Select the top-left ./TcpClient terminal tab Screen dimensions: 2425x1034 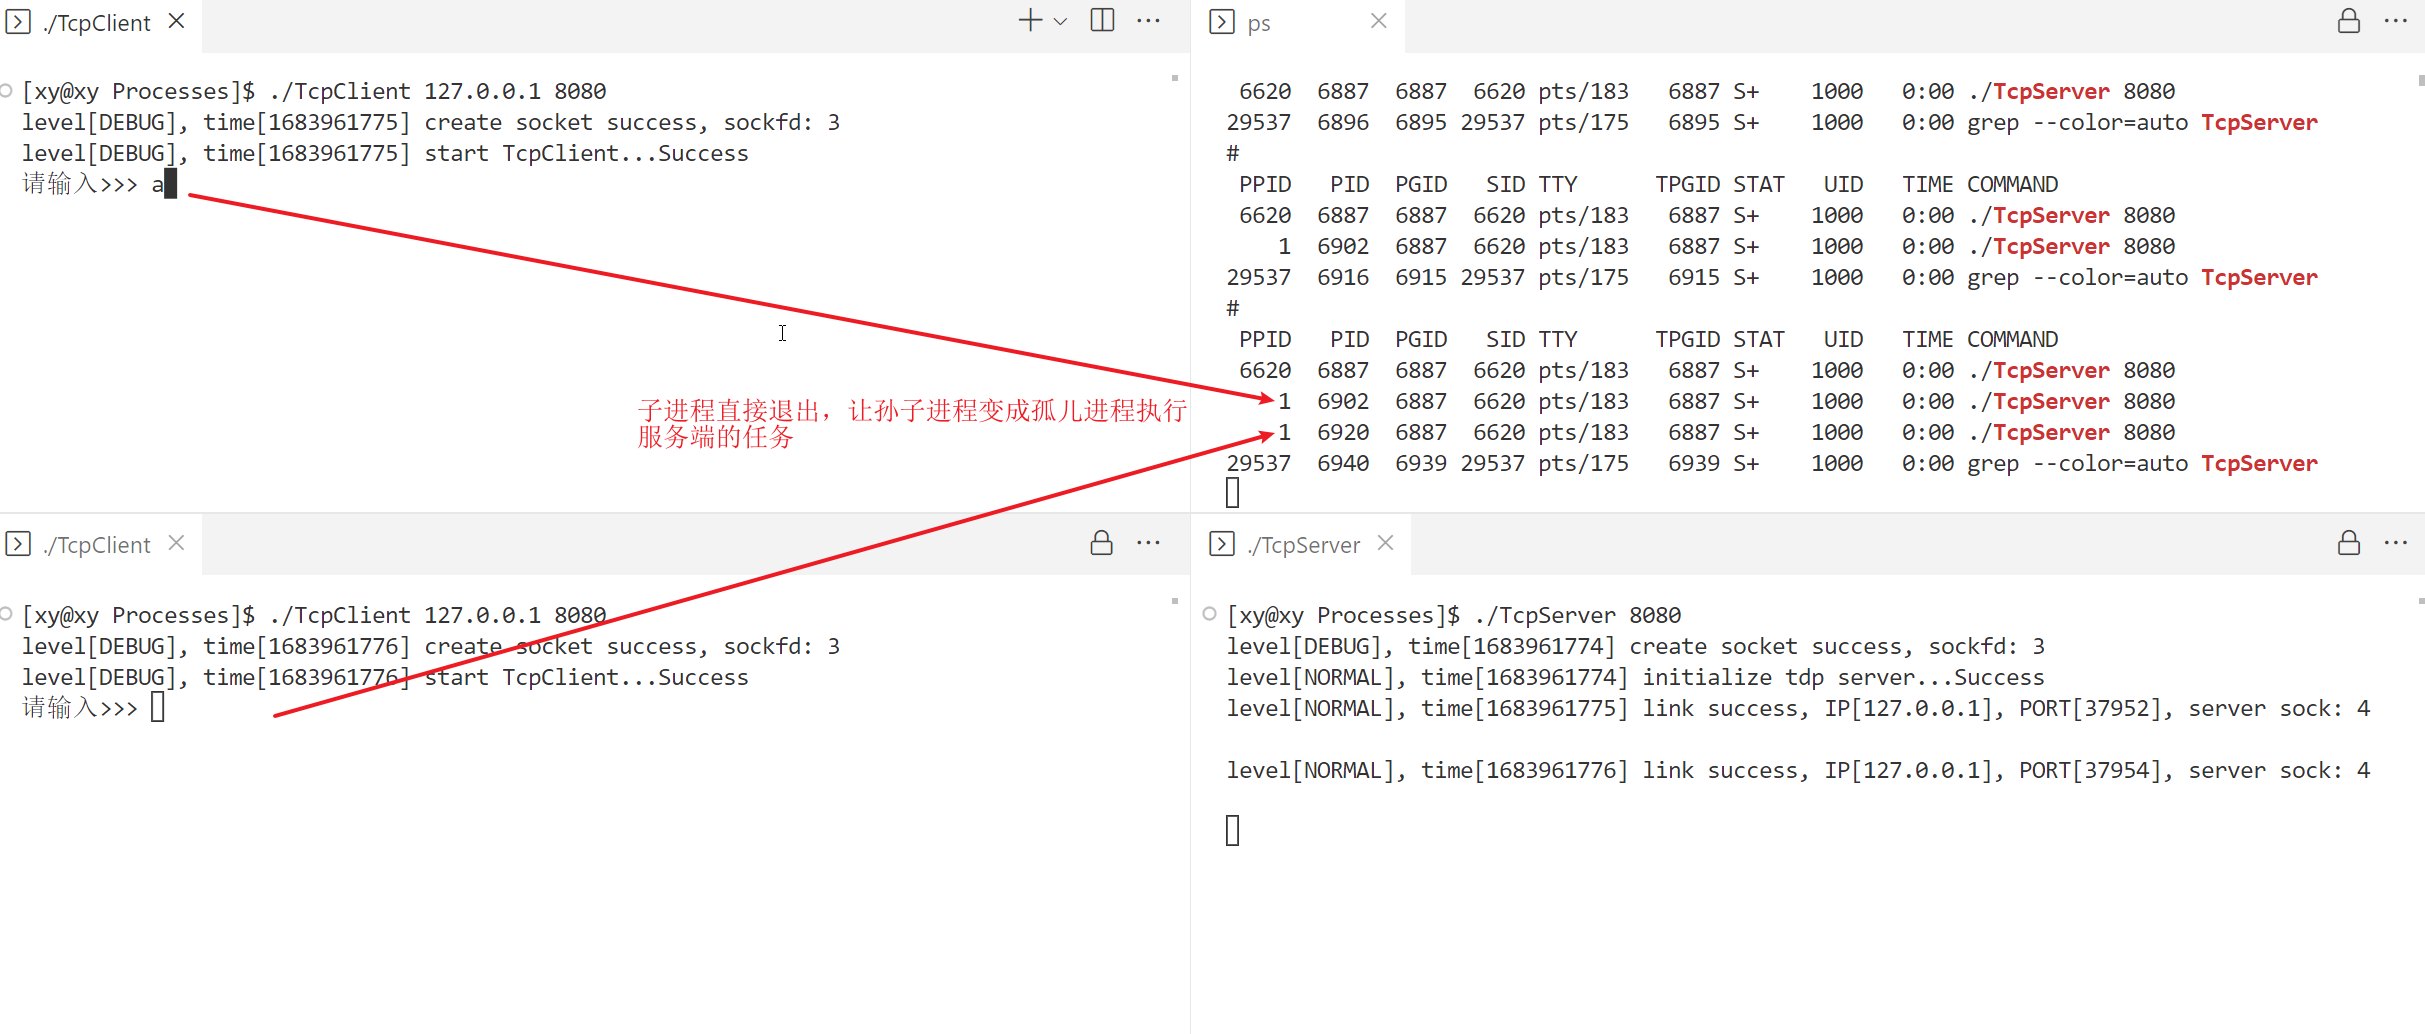coord(96,23)
